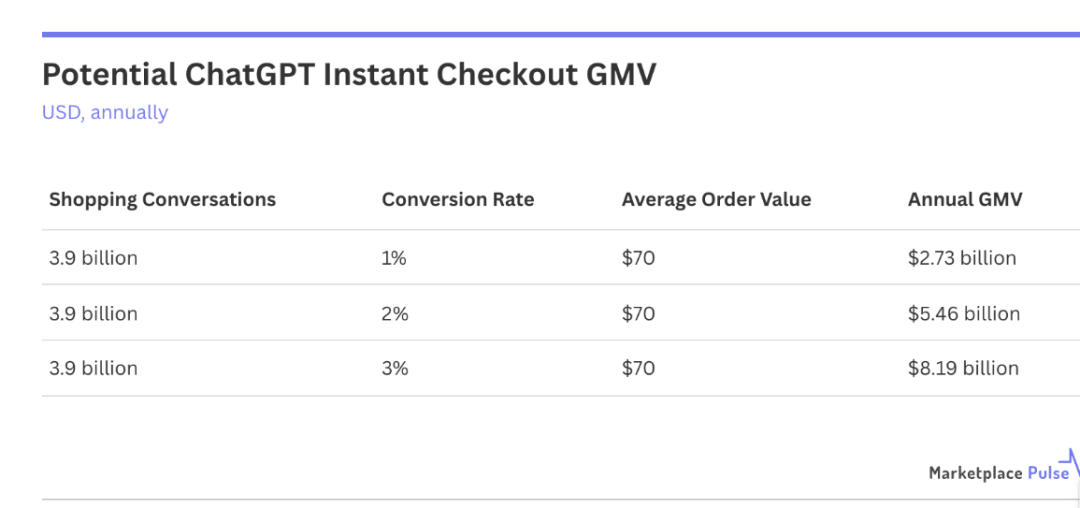The width and height of the screenshot is (1080, 508).
Task: Select the 2% conversion rate cell
Action: (395, 314)
